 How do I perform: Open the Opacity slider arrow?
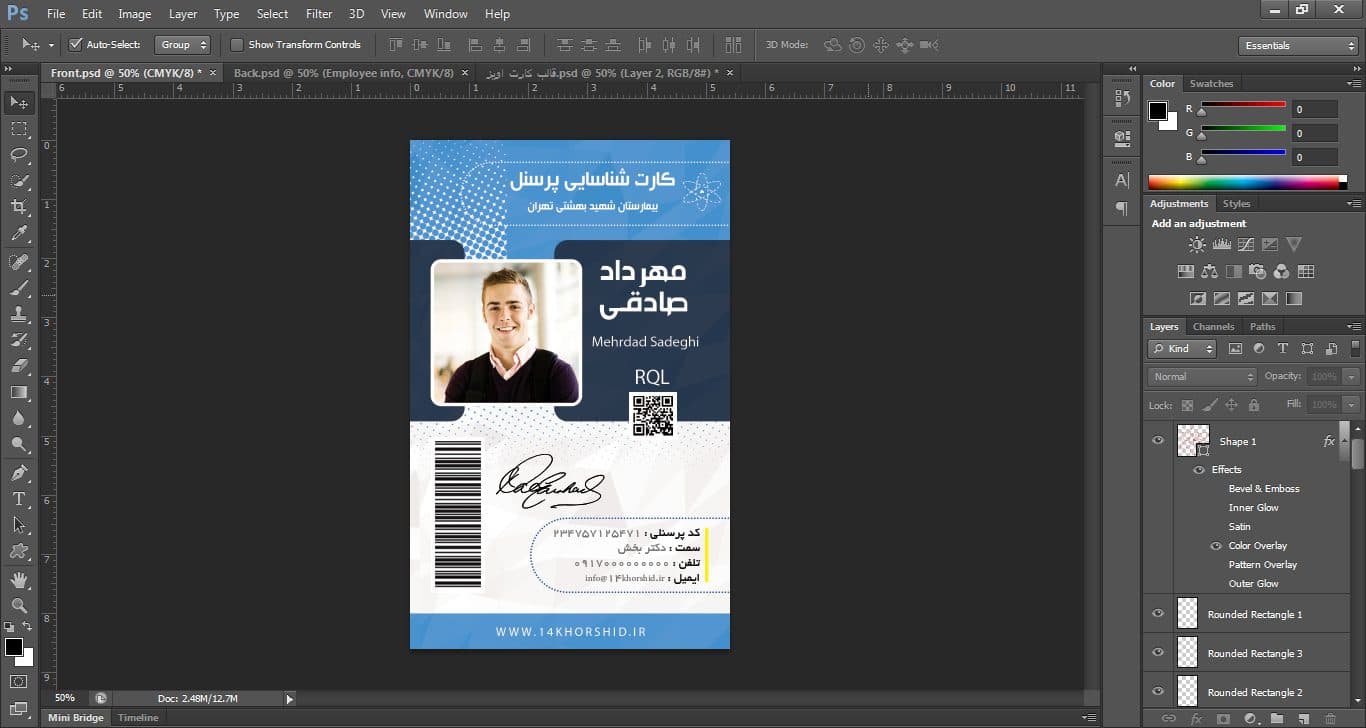(x=1352, y=377)
